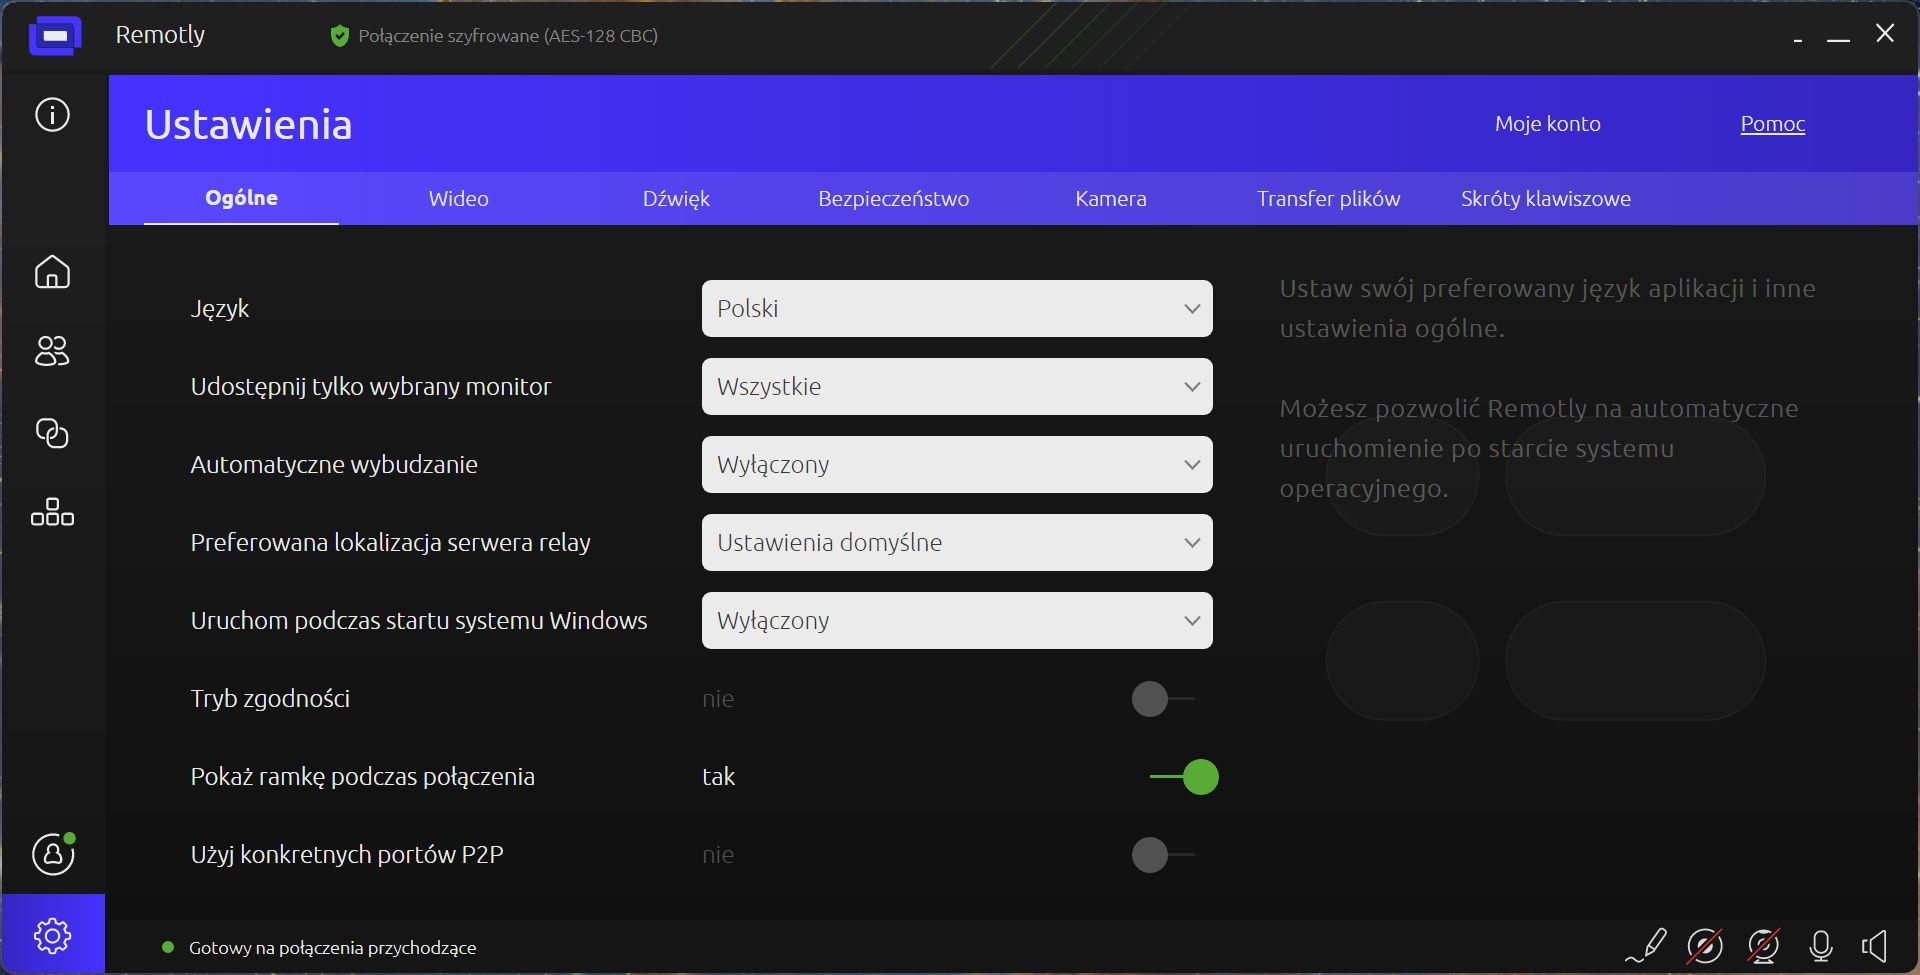Screen dimensions: 1920x975
Task: Click the speaker sound icon
Action: click(x=1875, y=945)
